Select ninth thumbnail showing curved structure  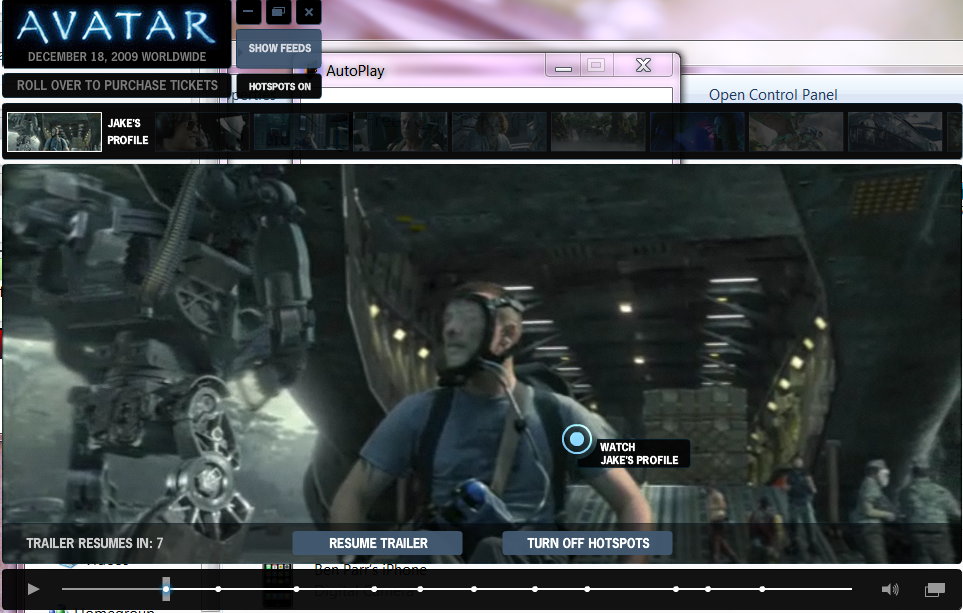[894, 131]
